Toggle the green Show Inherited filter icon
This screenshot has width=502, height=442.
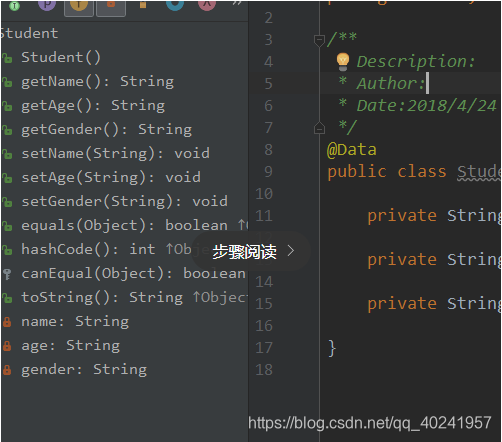click(14, 6)
